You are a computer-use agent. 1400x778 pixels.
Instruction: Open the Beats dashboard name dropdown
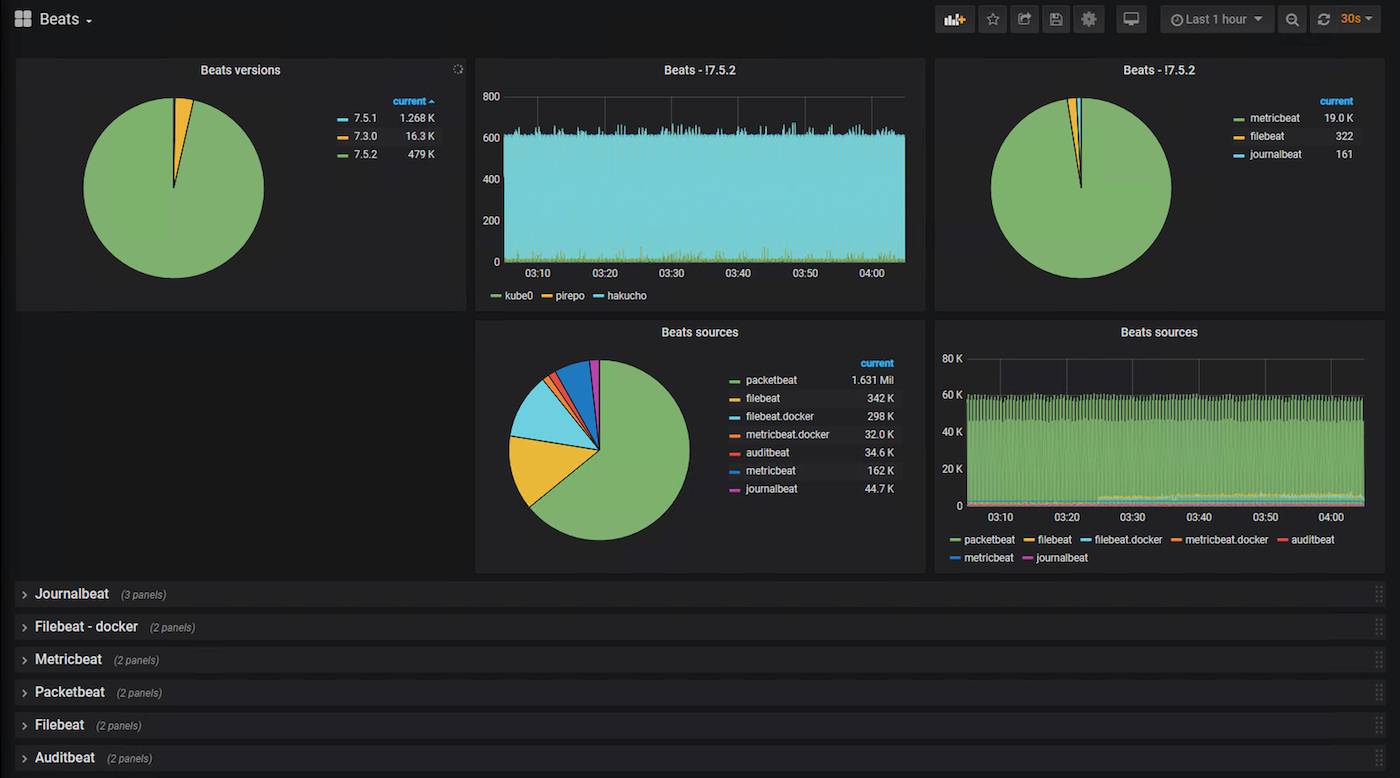[x=66, y=19]
